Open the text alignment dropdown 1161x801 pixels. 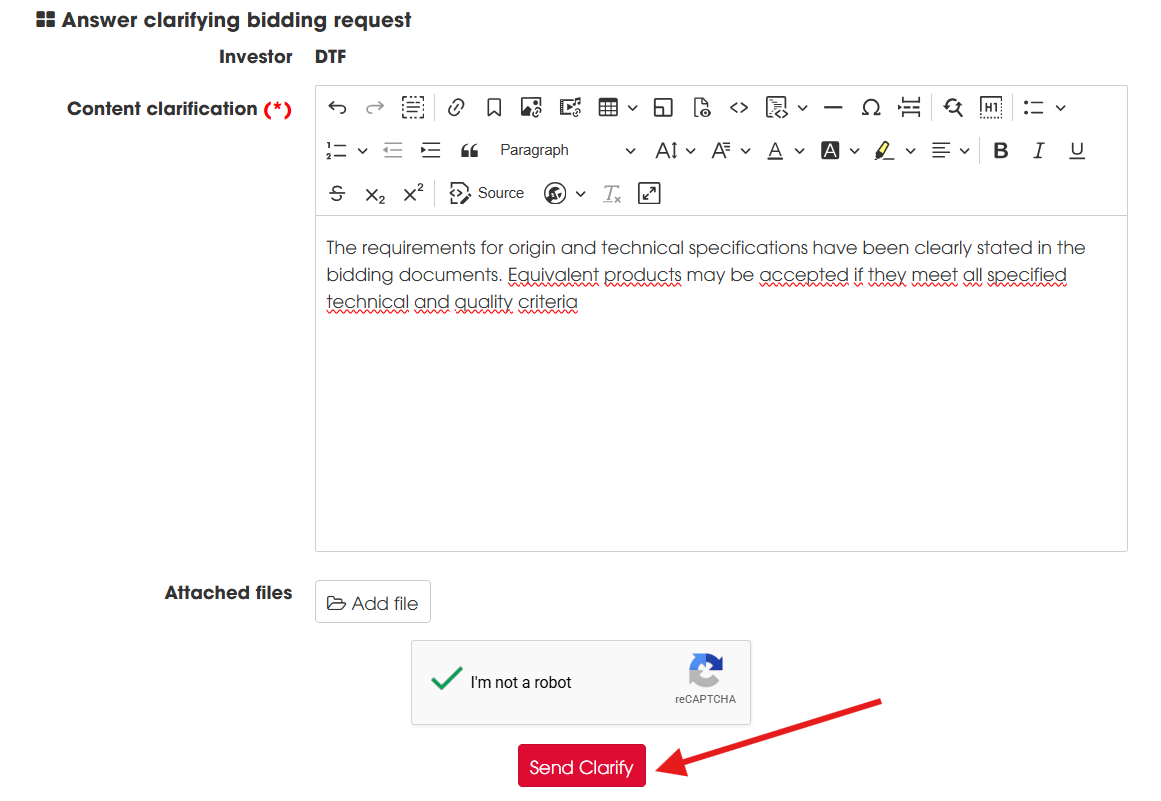pos(950,151)
